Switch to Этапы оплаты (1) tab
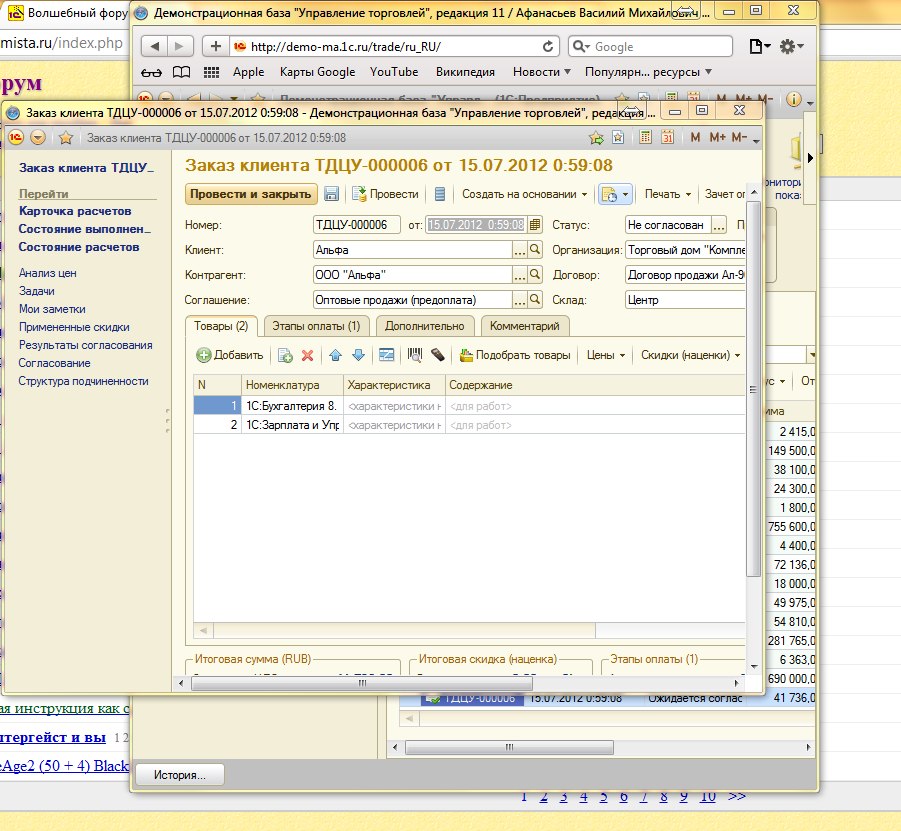Screen dimensions: 901x831 pyautogui.click(x=316, y=326)
